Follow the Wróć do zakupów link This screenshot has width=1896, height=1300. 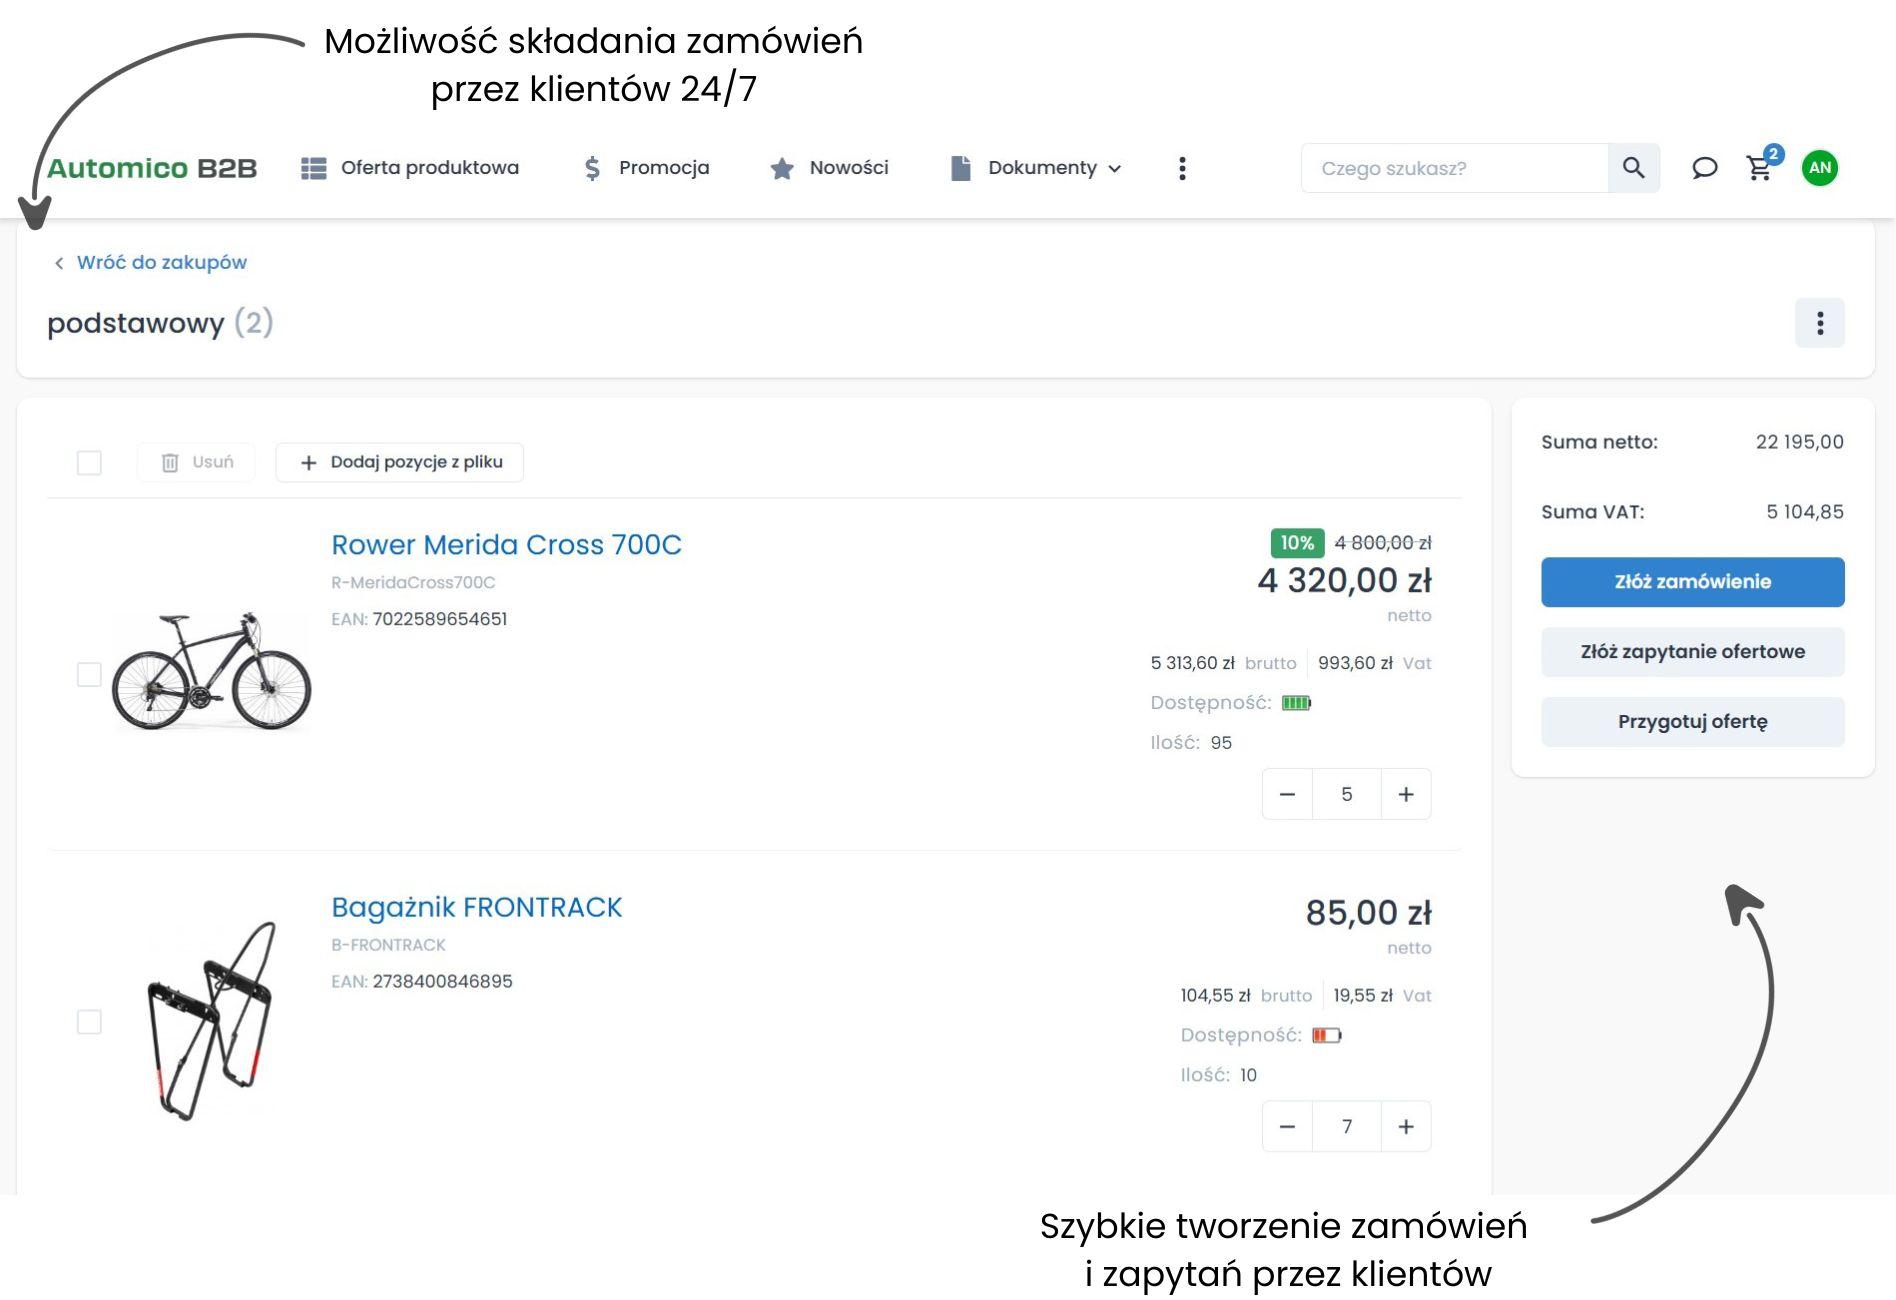click(x=161, y=262)
